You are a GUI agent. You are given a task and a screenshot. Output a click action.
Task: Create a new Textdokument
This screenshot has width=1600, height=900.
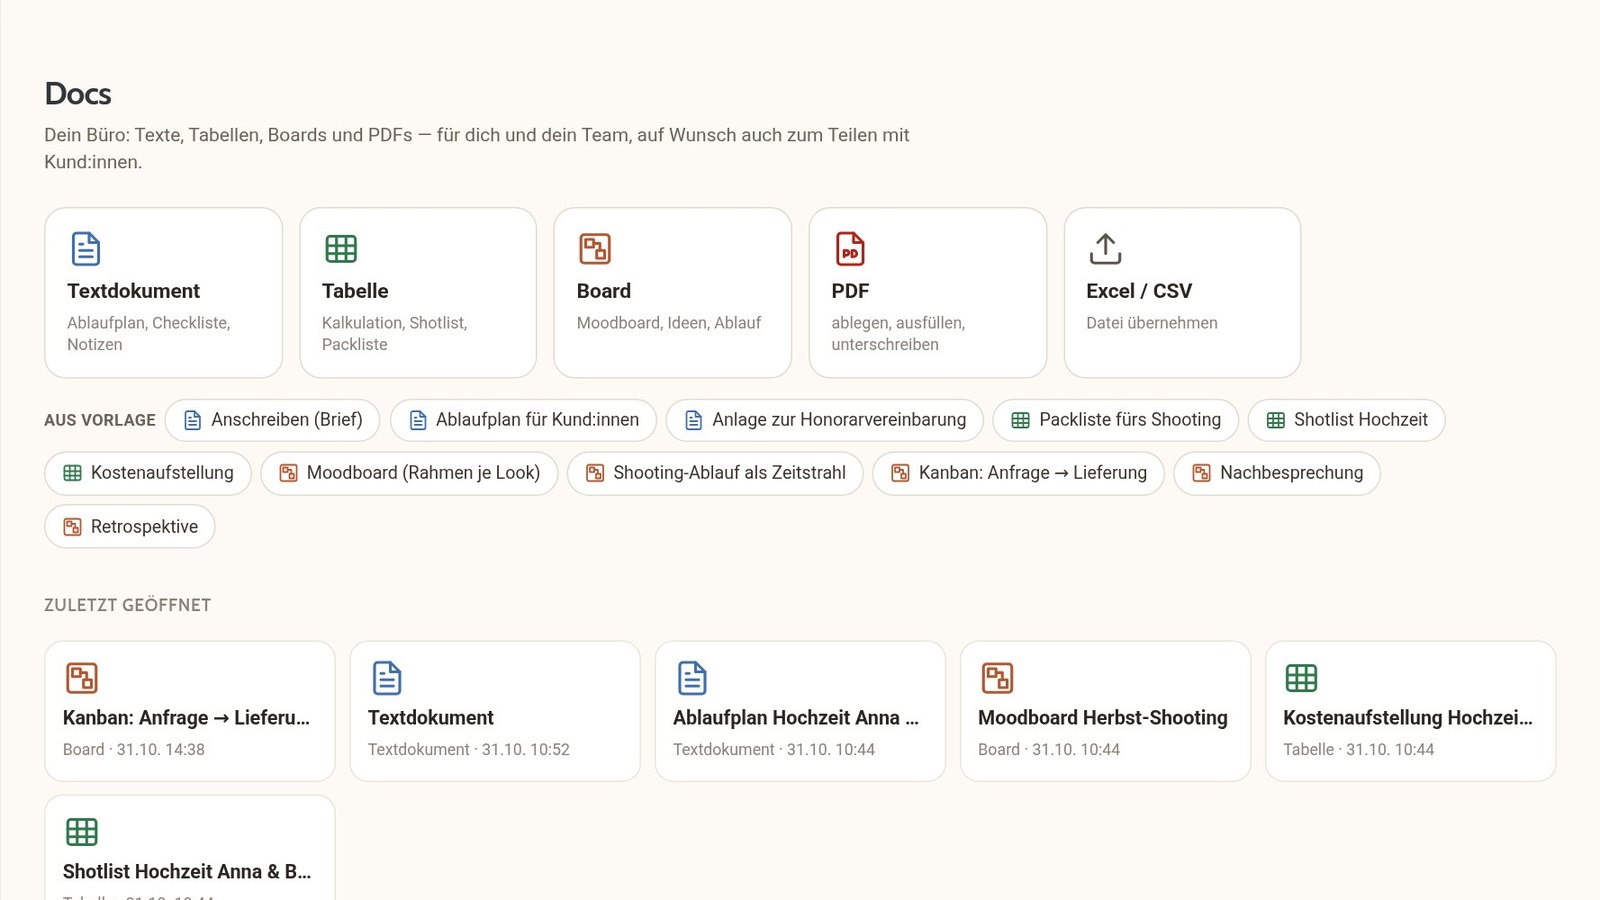coord(163,293)
